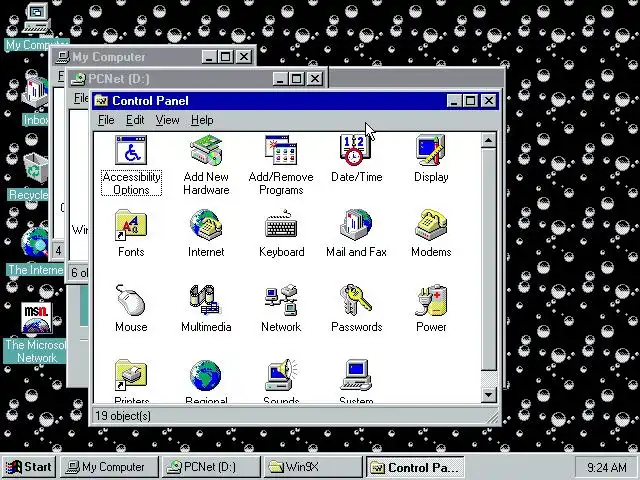Click the My Computer window title bar
640x480 pixels.
tap(153, 57)
